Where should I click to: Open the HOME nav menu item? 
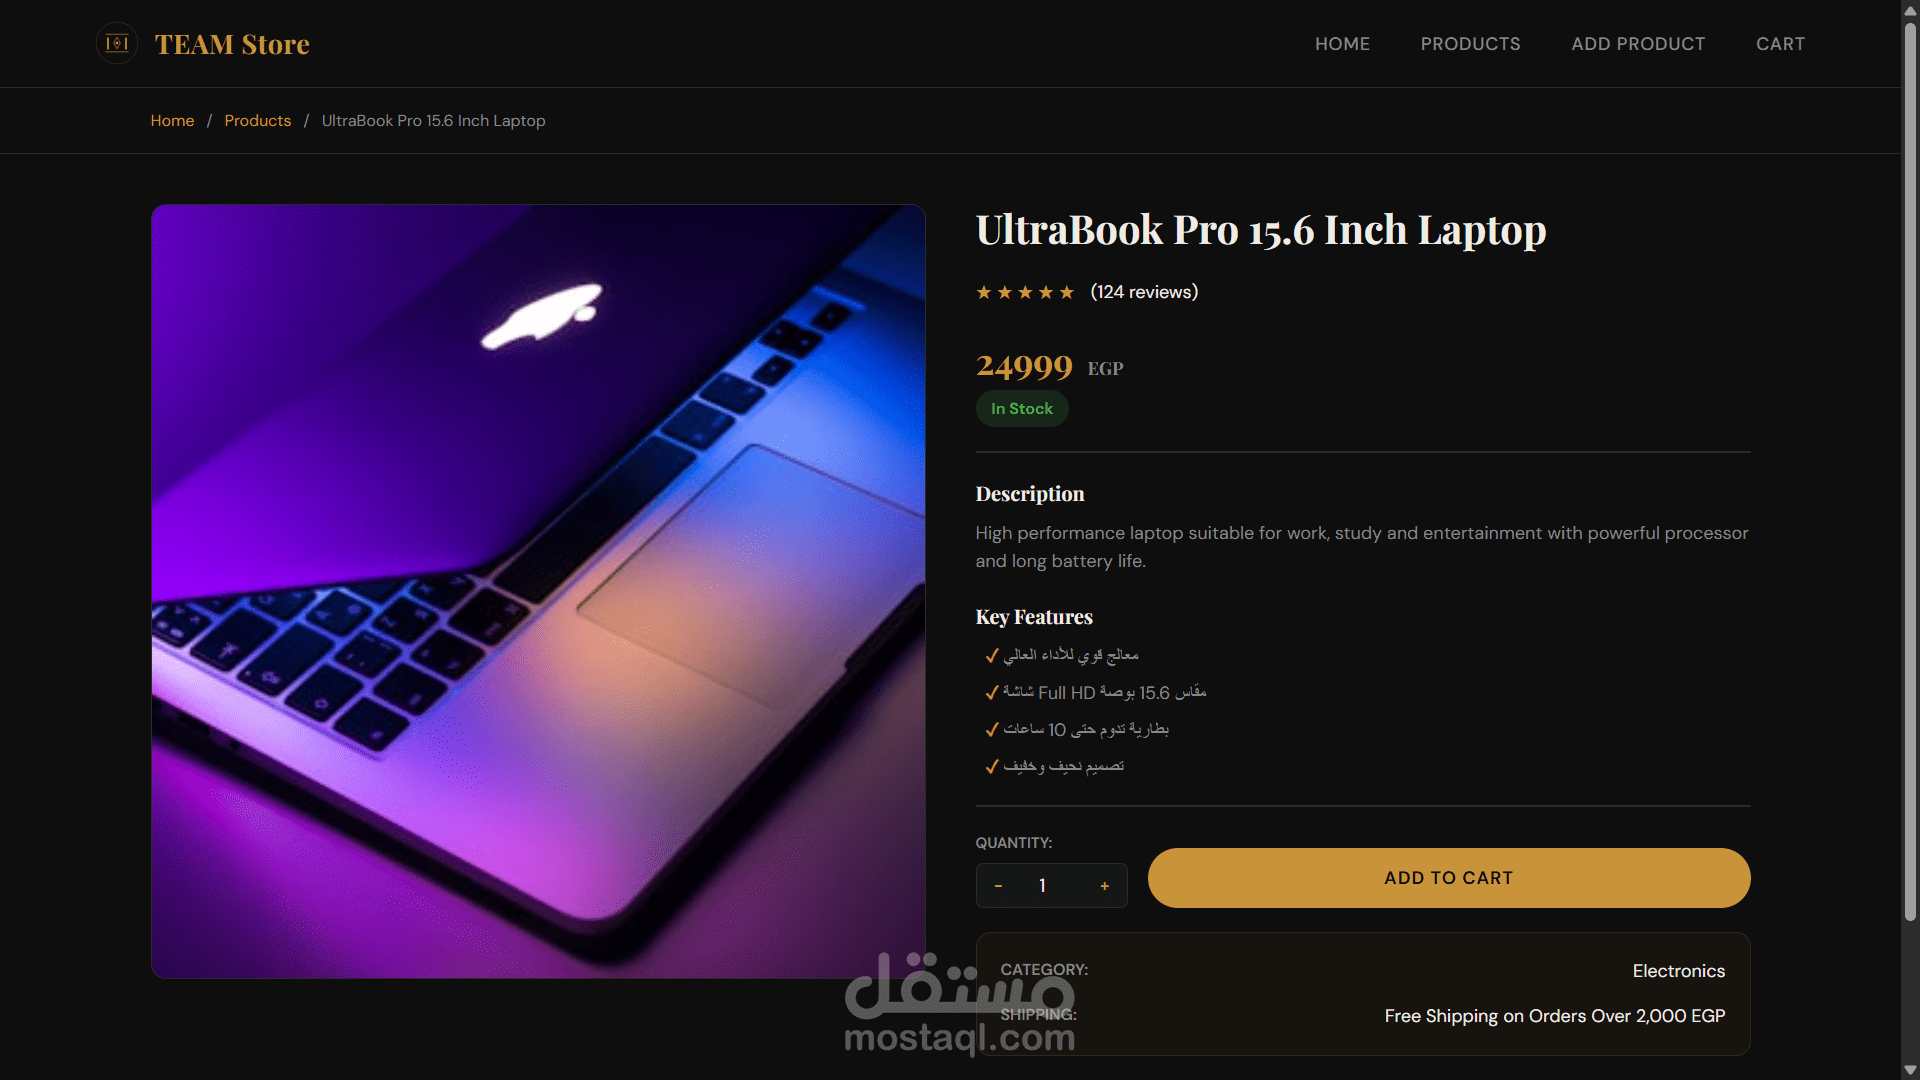pyautogui.click(x=1342, y=44)
